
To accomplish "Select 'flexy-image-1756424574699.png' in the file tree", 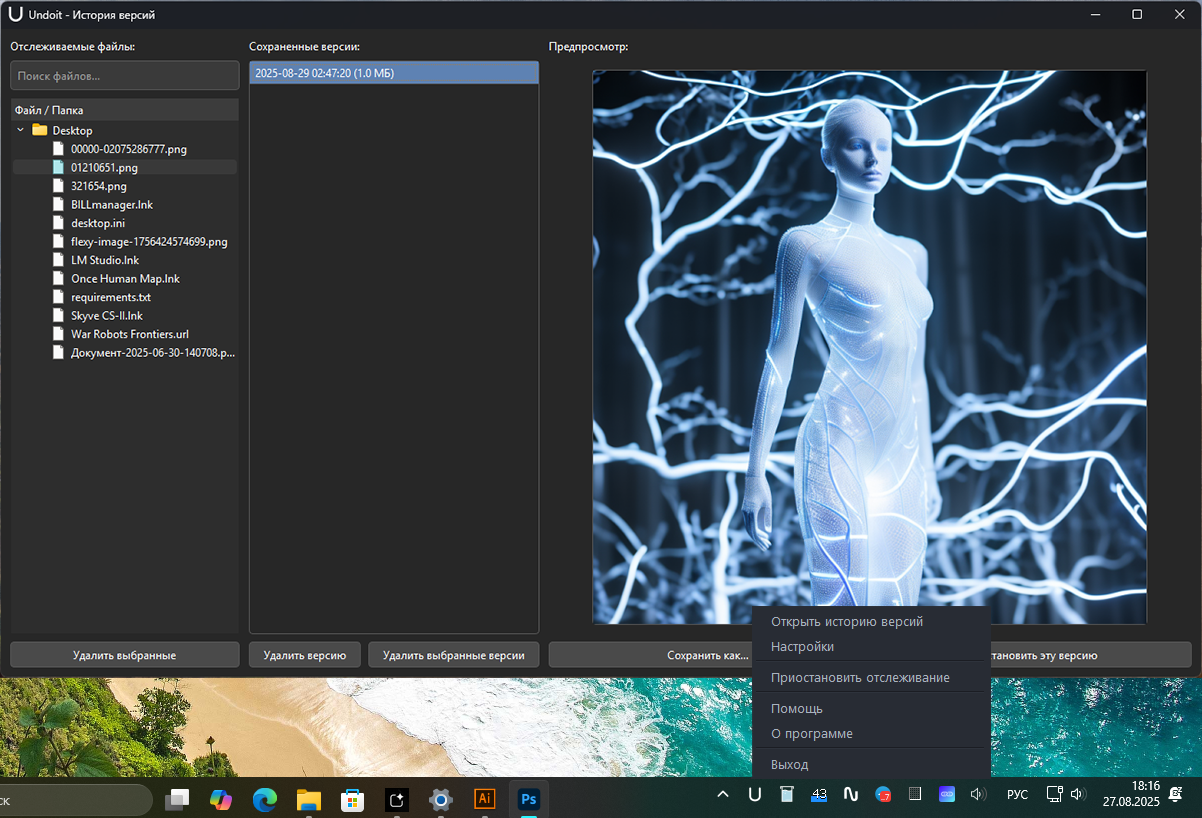I will (x=149, y=241).
